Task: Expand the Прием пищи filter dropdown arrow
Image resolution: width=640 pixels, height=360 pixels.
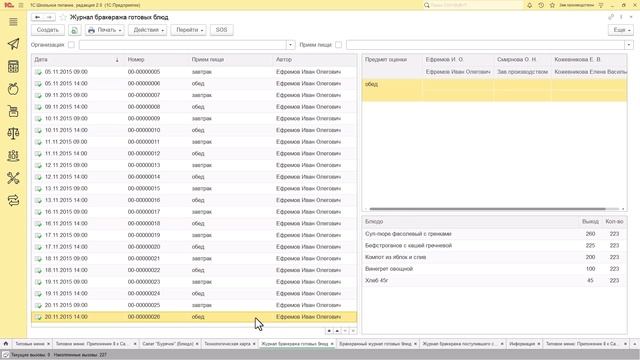Action: pos(629,45)
